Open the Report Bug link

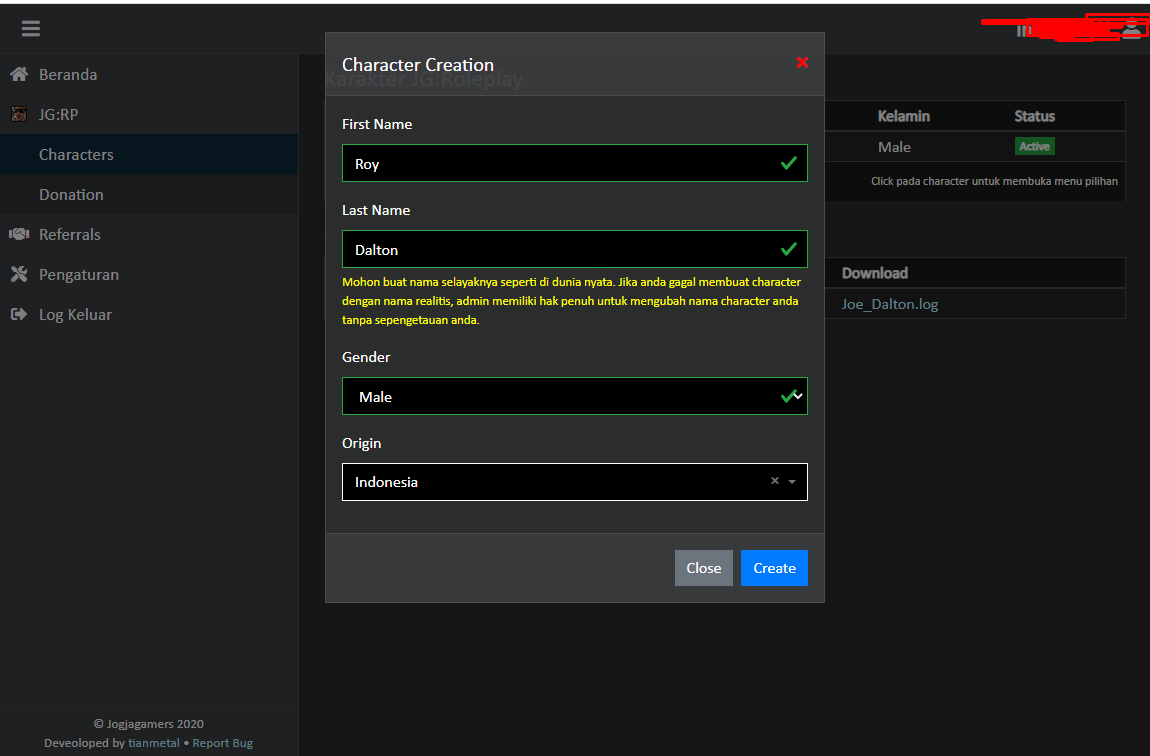[223, 743]
